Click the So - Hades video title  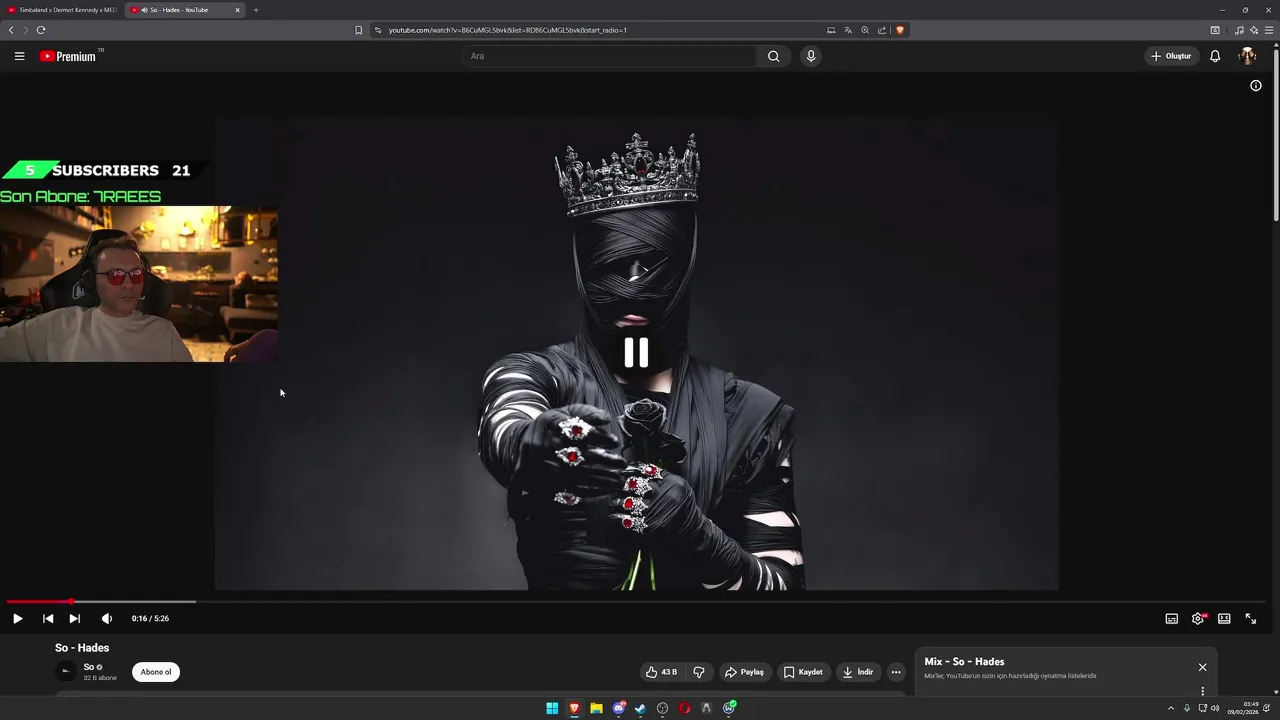tap(82, 648)
